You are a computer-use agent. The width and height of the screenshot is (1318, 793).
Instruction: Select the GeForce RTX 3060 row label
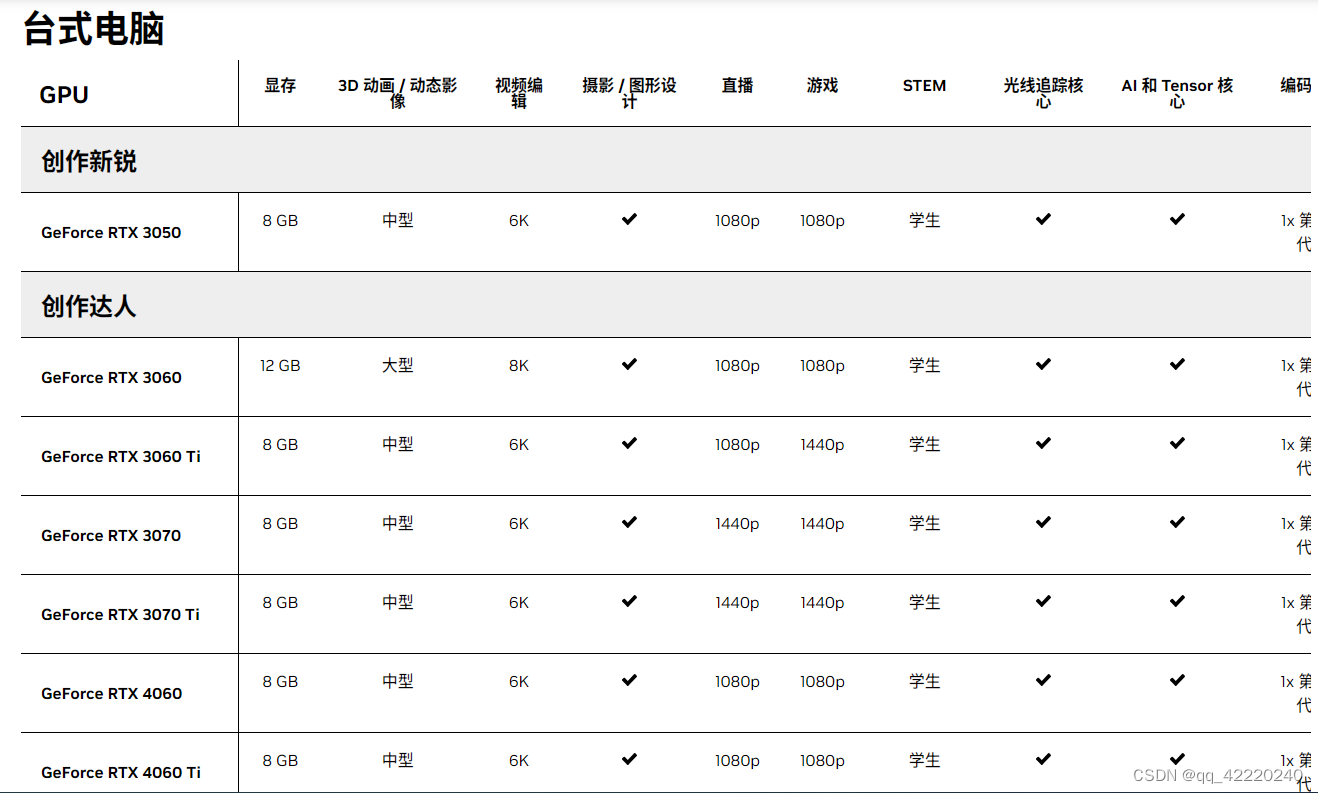[x=111, y=378]
